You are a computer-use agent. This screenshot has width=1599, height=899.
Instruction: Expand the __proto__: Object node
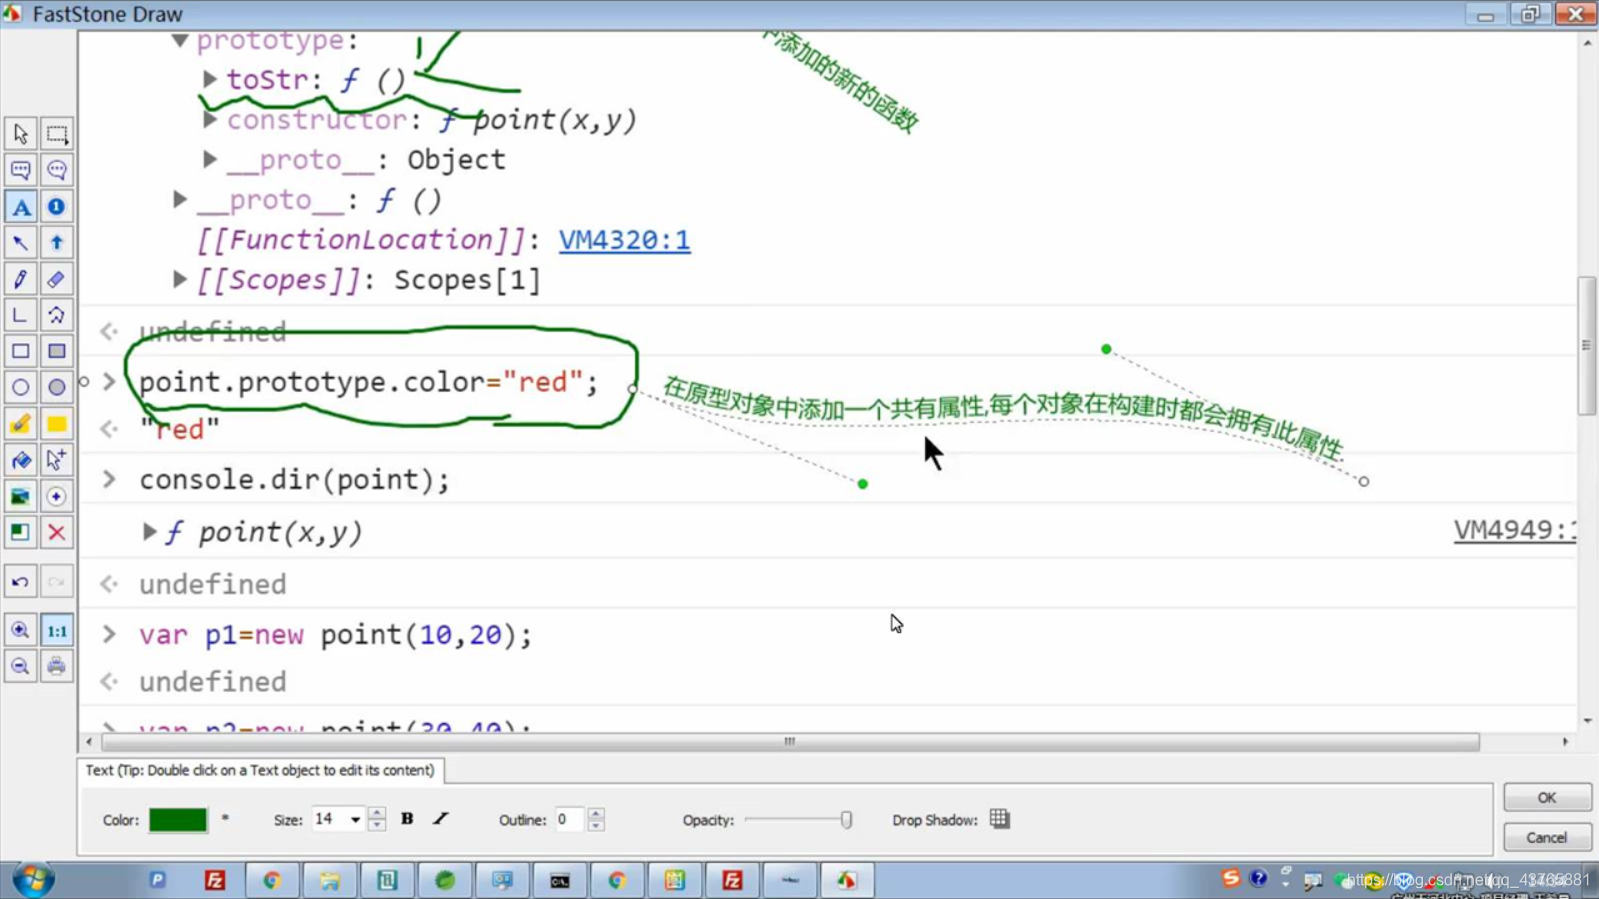tap(210, 159)
